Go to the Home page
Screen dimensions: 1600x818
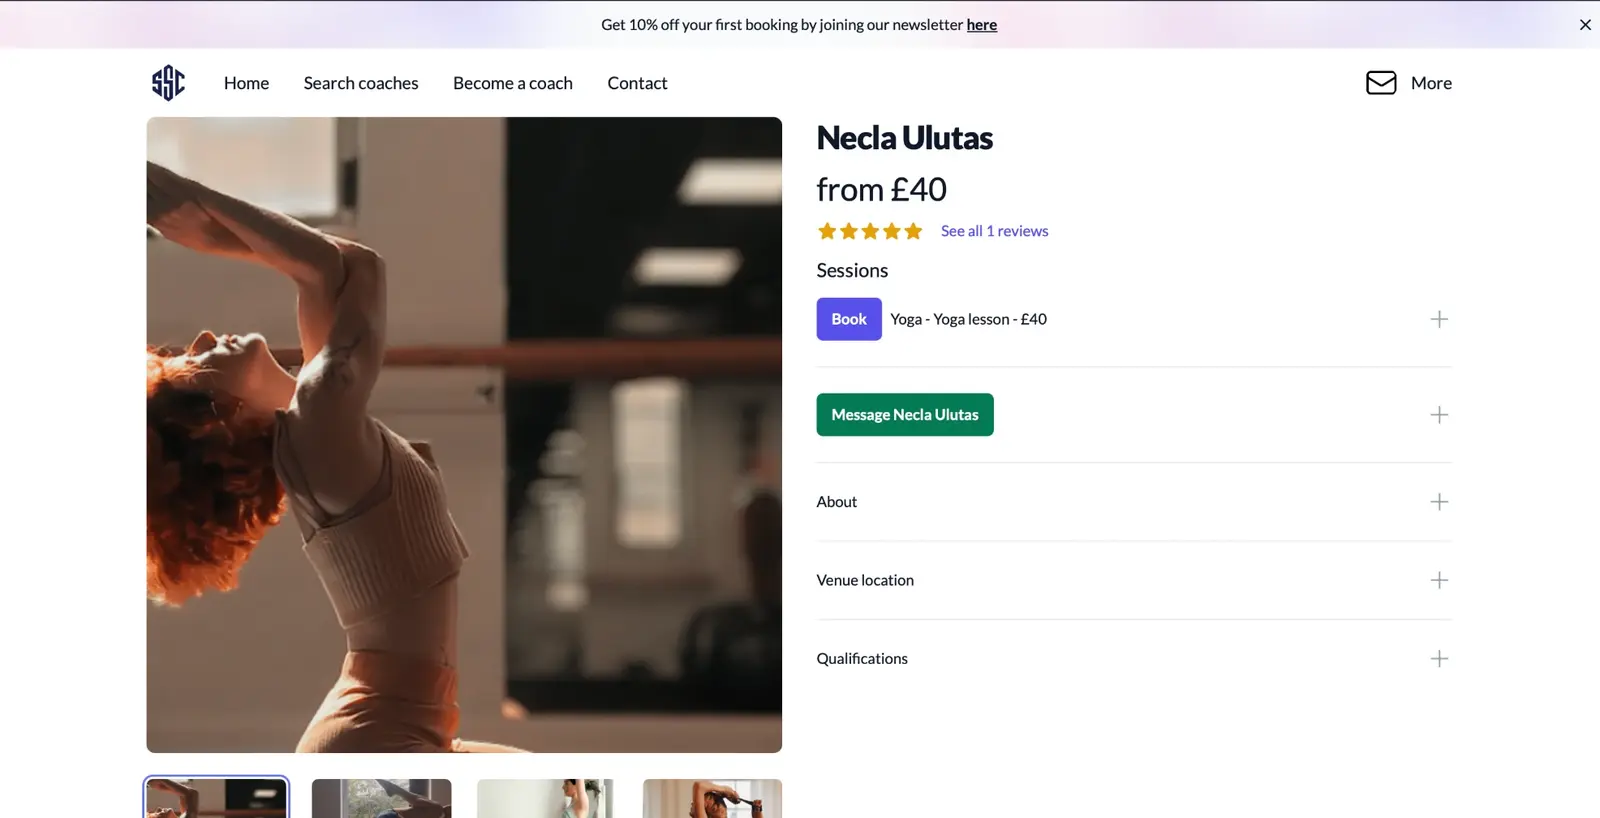coord(246,83)
